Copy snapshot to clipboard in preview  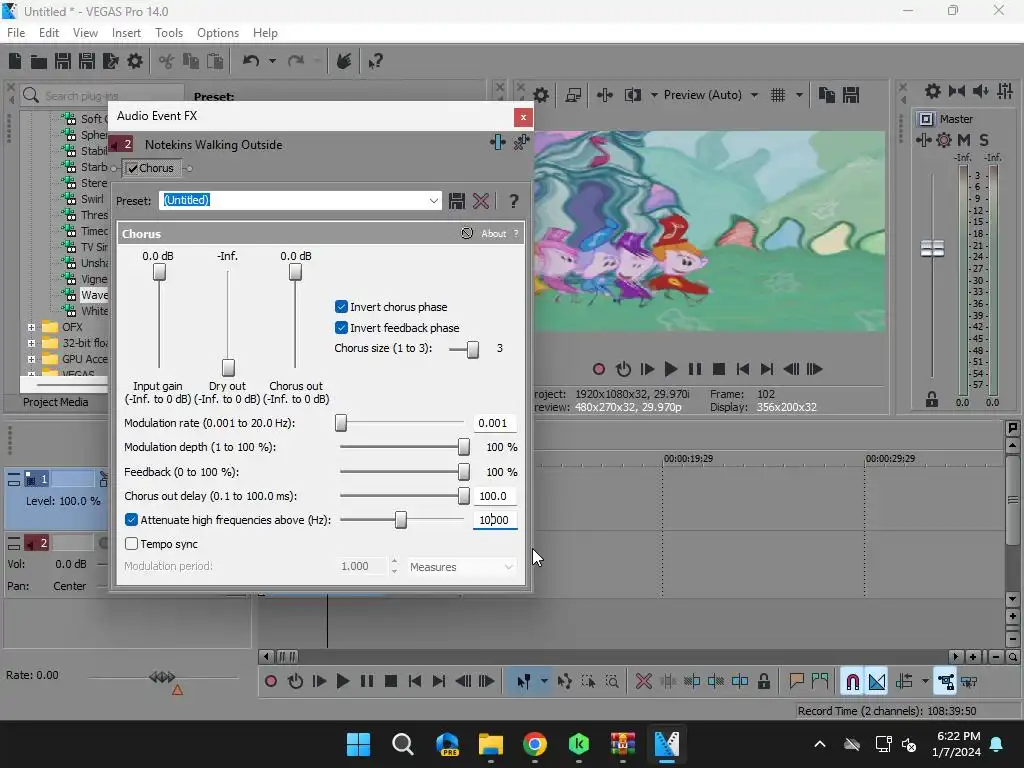coord(827,95)
